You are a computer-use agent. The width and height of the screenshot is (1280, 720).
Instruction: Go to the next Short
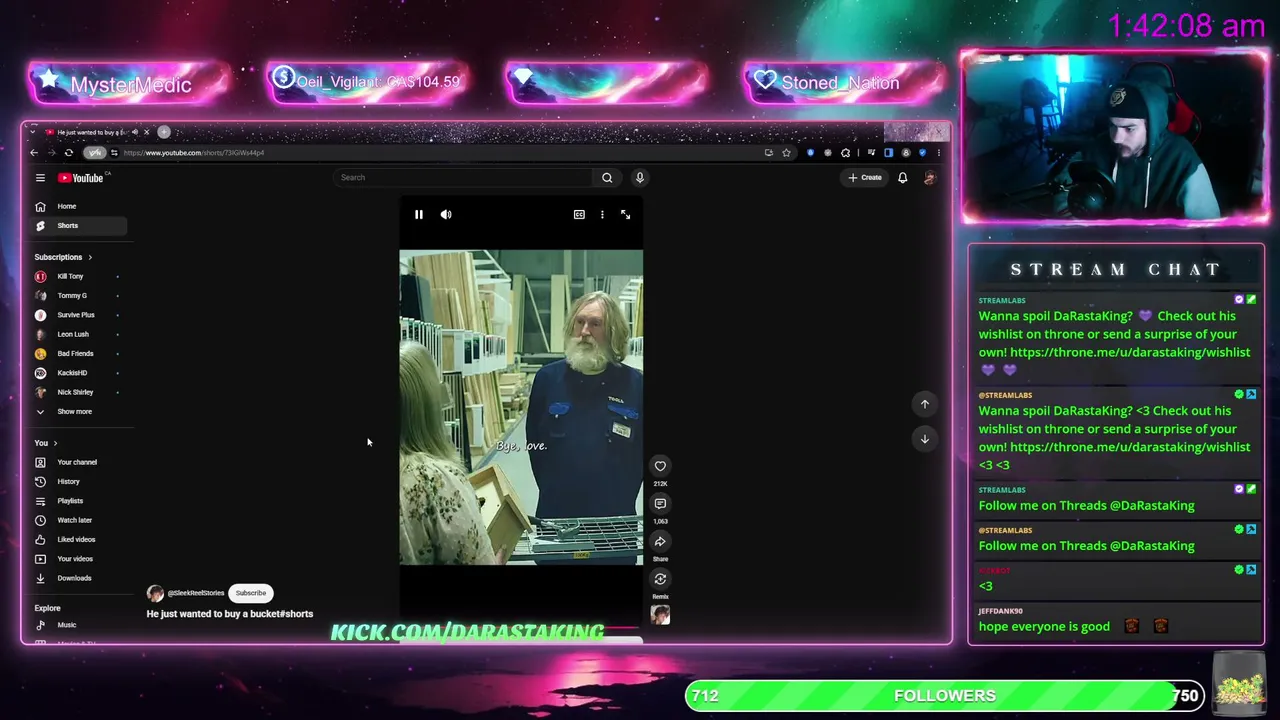click(x=925, y=439)
